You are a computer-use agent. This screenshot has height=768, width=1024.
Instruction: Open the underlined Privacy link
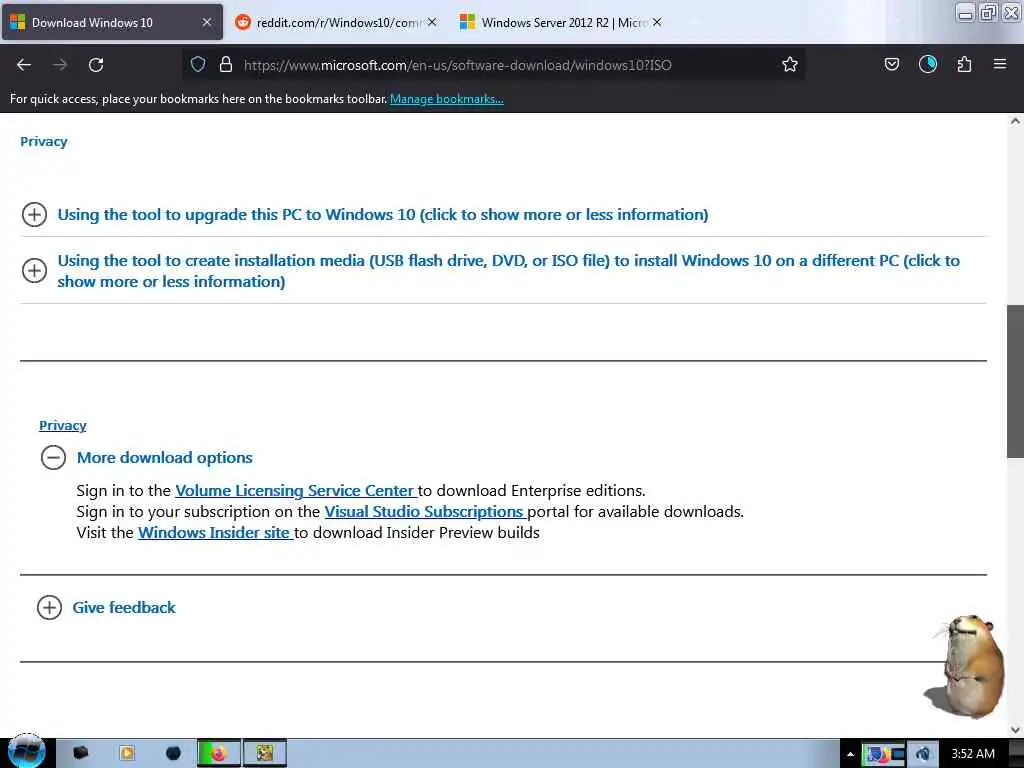pyautogui.click(x=63, y=426)
